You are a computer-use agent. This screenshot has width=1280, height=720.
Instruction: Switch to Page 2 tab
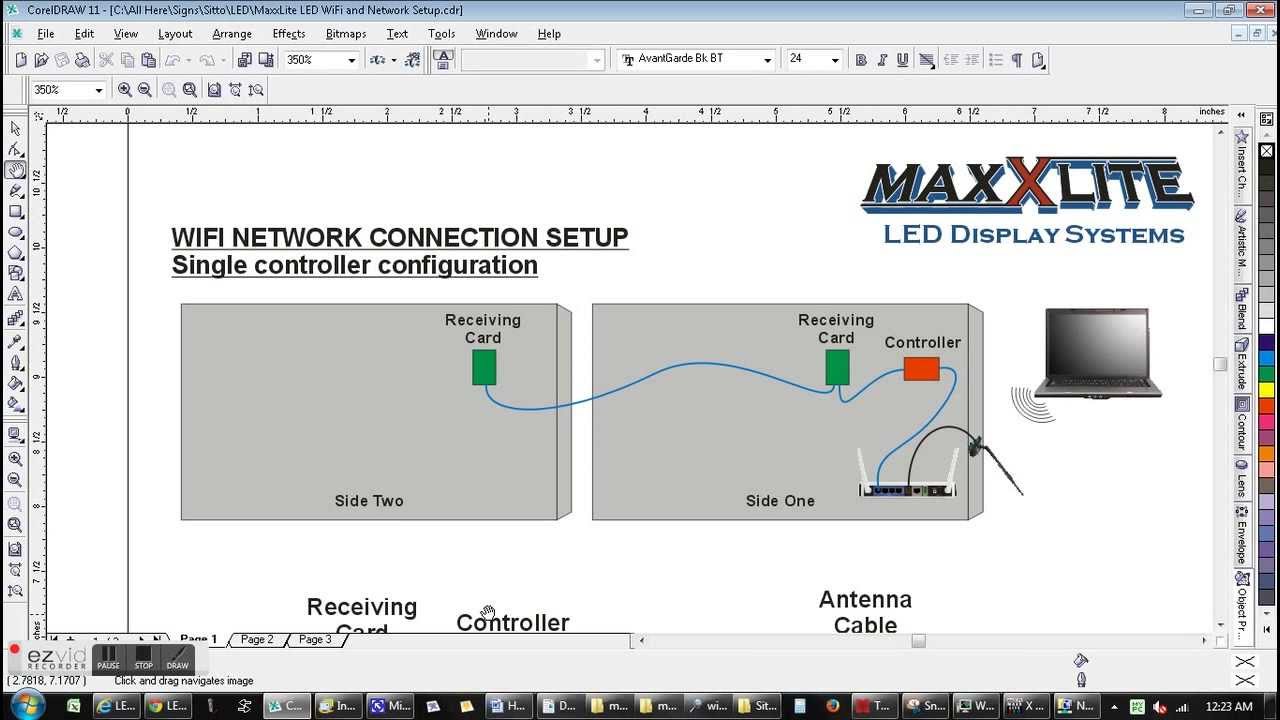pos(257,639)
